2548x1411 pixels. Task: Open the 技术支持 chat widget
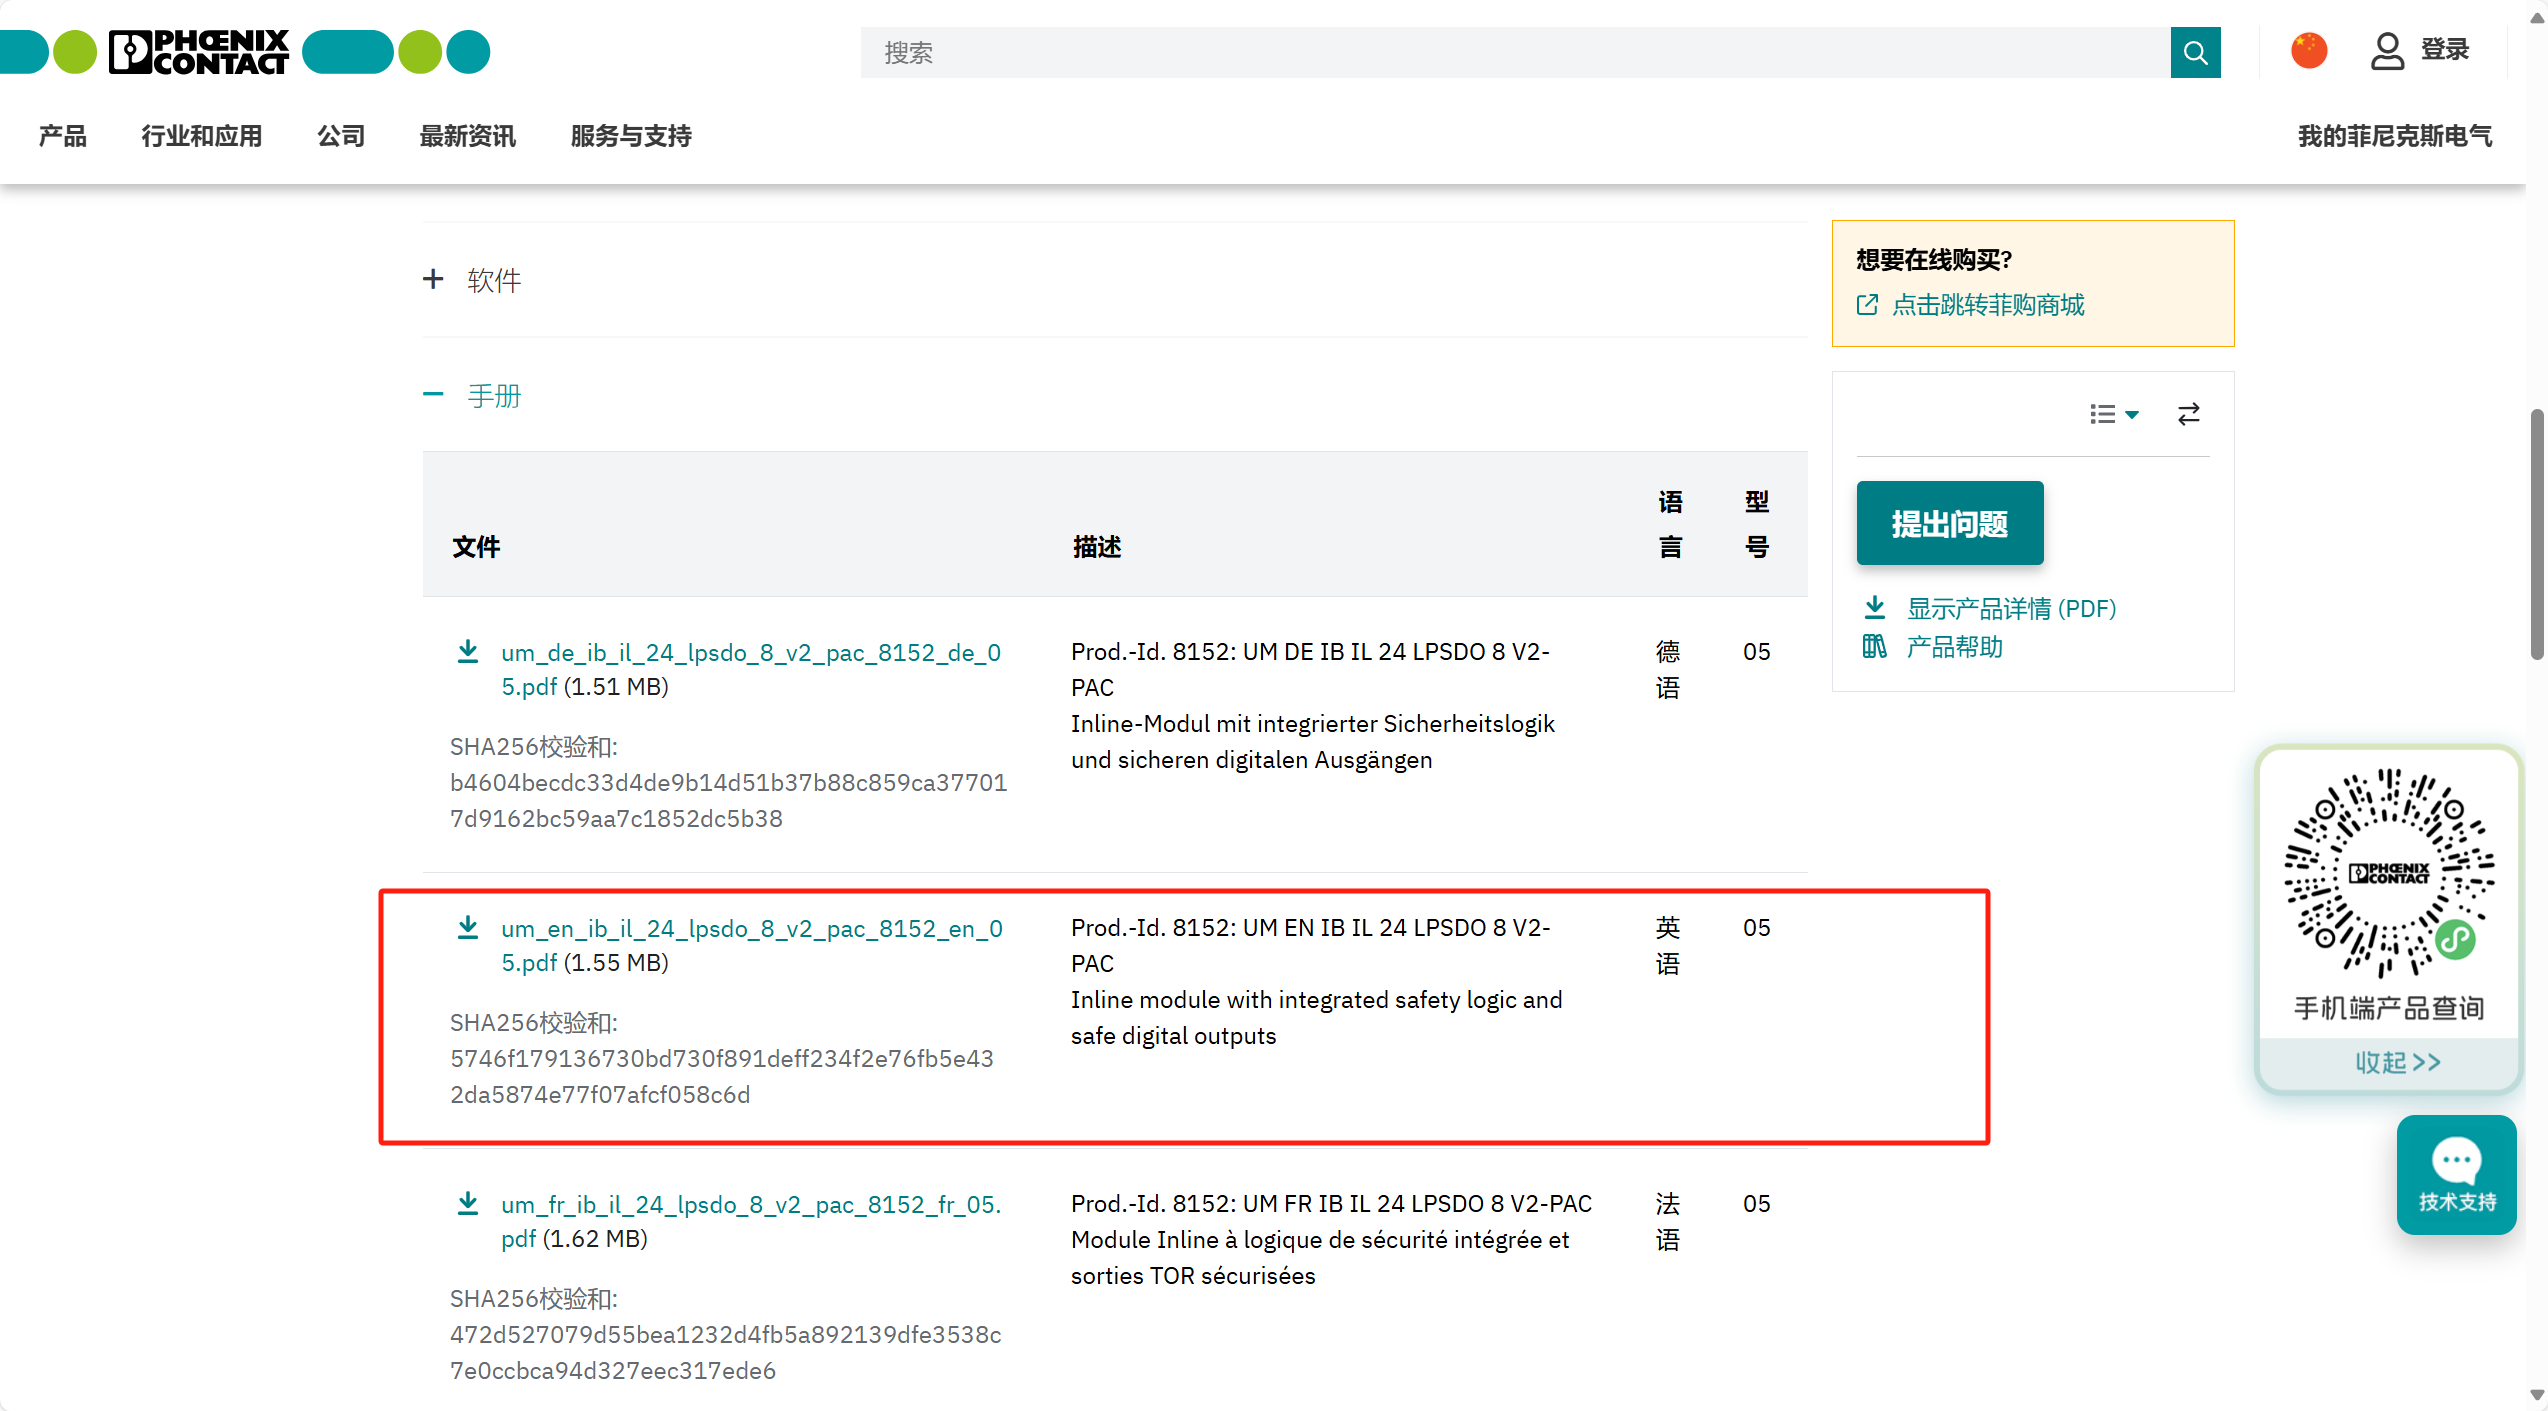coord(2456,1176)
